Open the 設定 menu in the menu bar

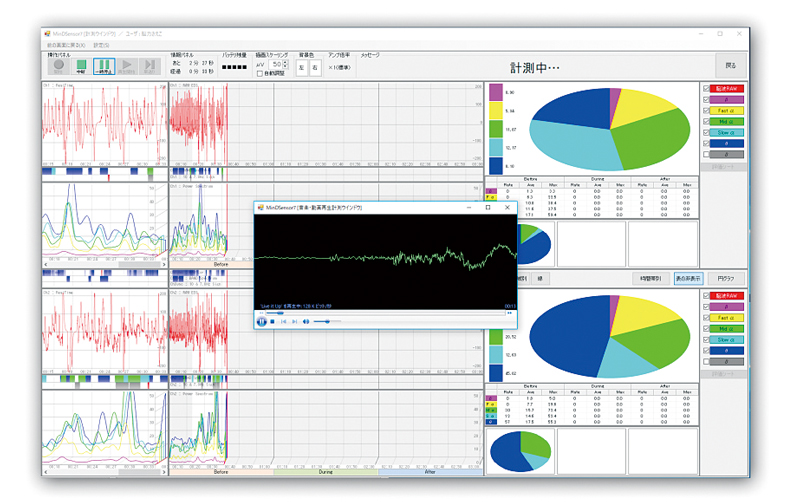(101, 45)
